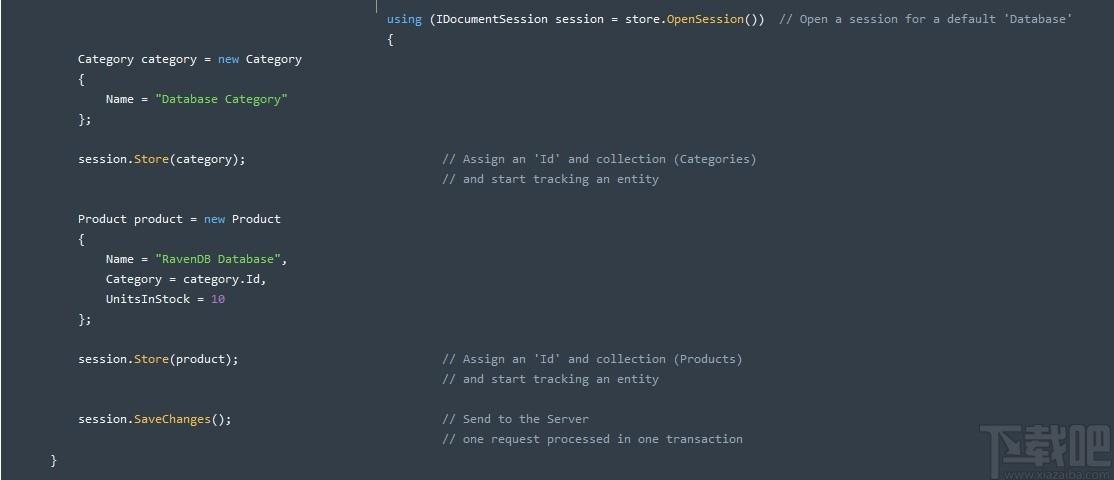This screenshot has width=1114, height=480.
Task: Click the 'new' keyword before Product
Action: click(x=215, y=219)
